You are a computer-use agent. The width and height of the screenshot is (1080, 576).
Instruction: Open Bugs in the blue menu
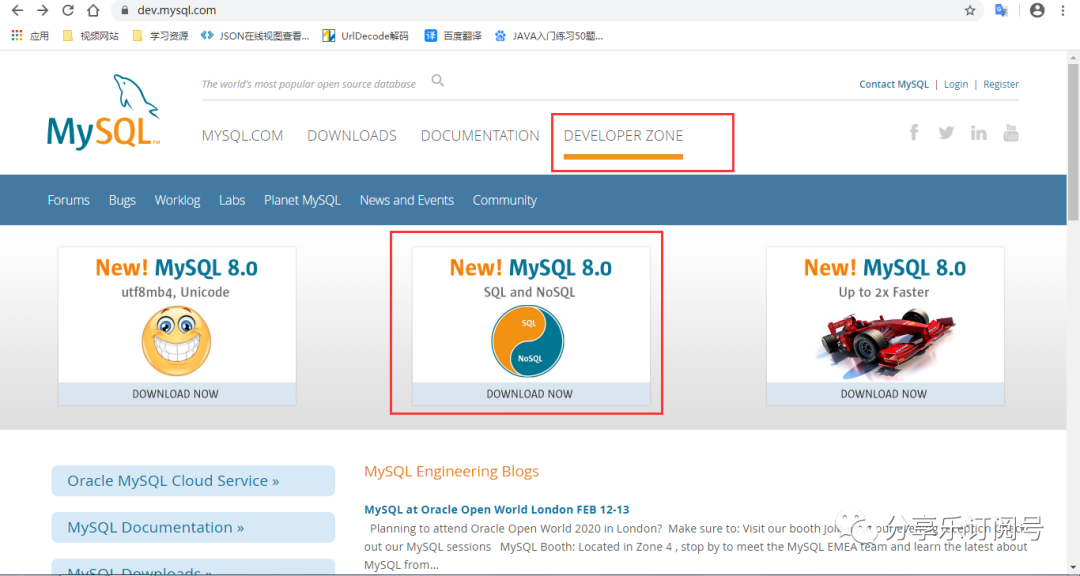click(122, 200)
